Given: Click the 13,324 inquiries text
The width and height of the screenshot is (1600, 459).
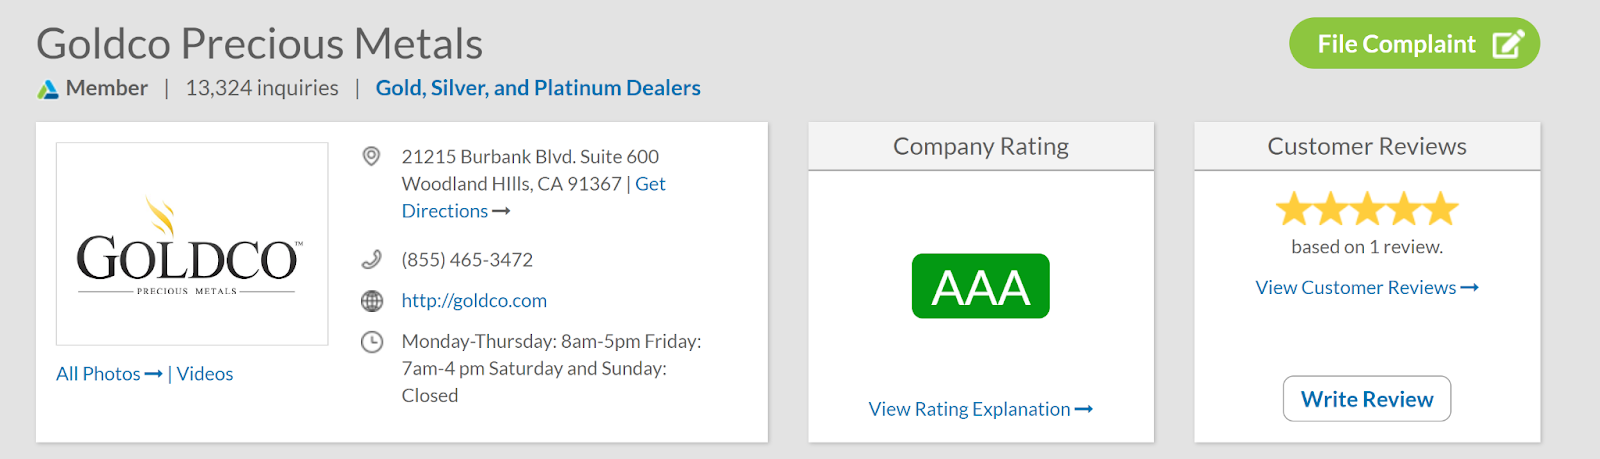Looking at the screenshot, I should (262, 88).
